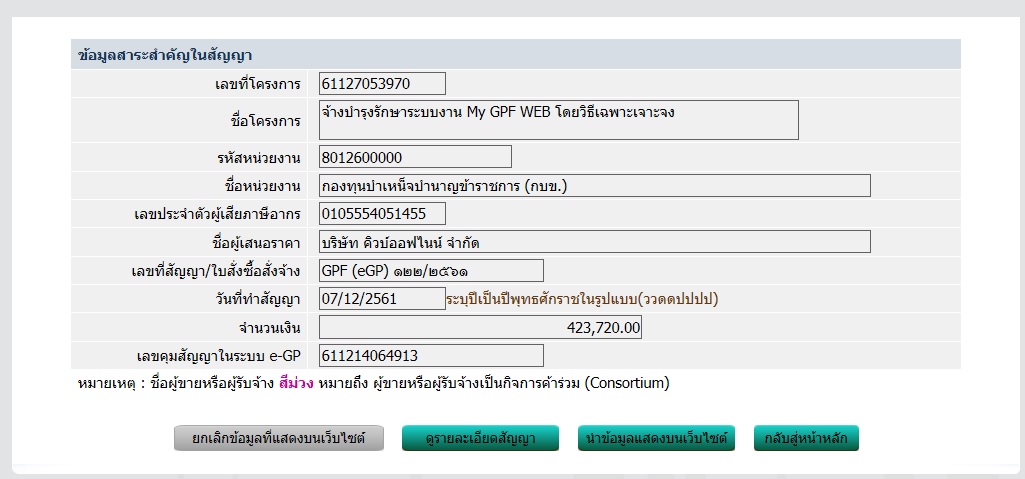Focus the project name text box
Image resolution: width=1025 pixels, height=479 pixels.
[558, 120]
